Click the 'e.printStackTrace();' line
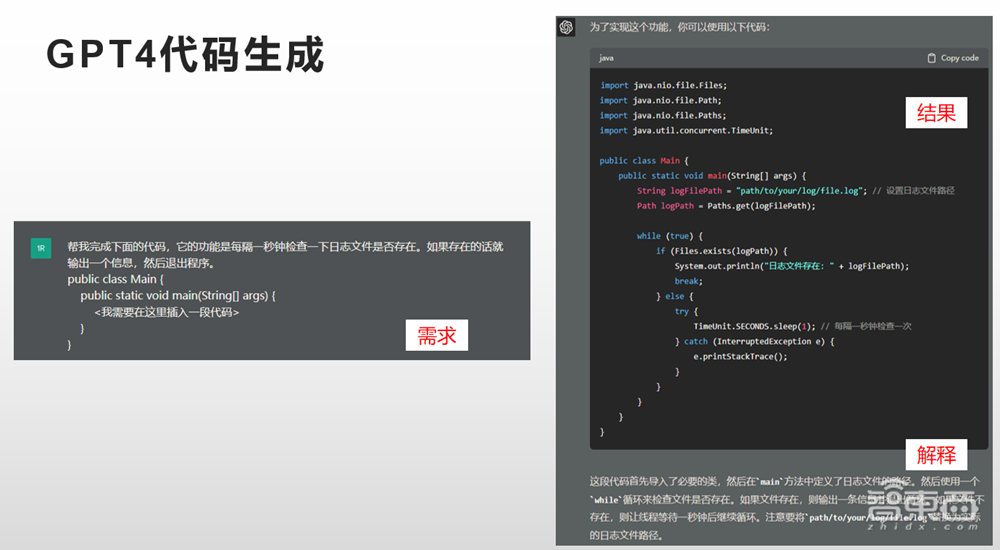 coord(740,357)
